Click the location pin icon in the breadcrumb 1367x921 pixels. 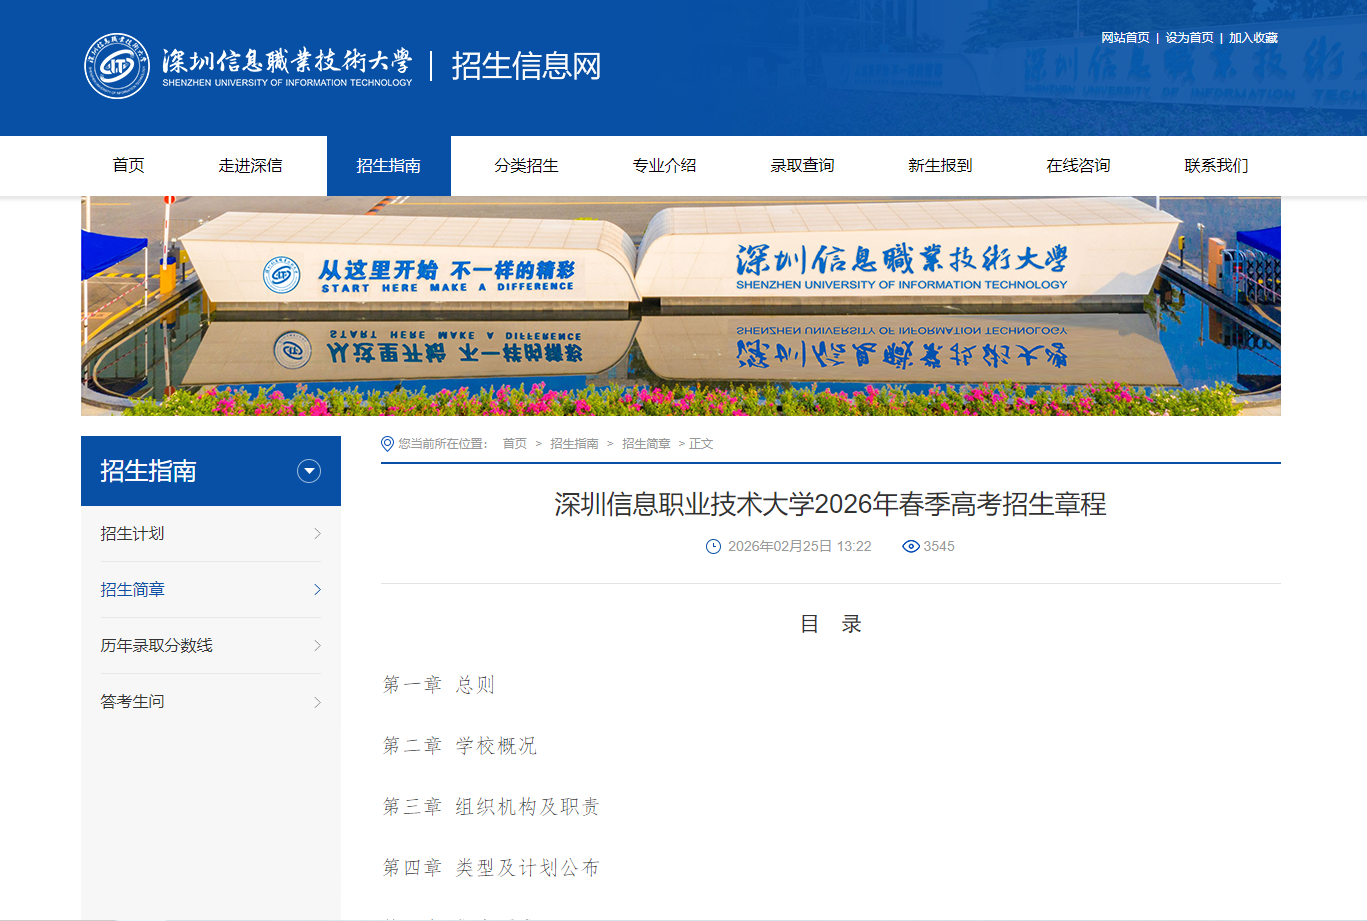point(387,442)
